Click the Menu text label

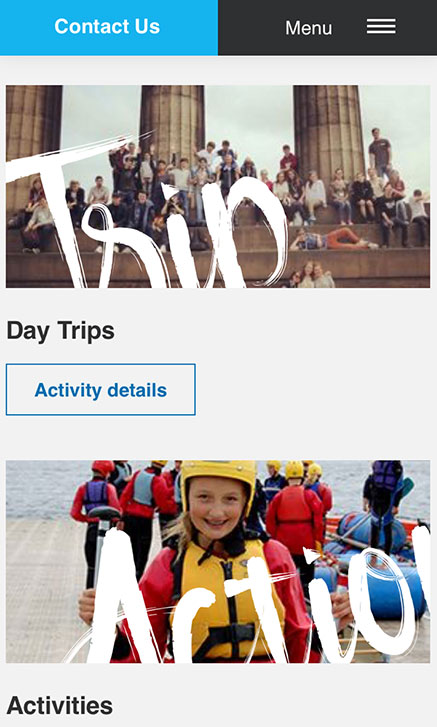point(308,28)
